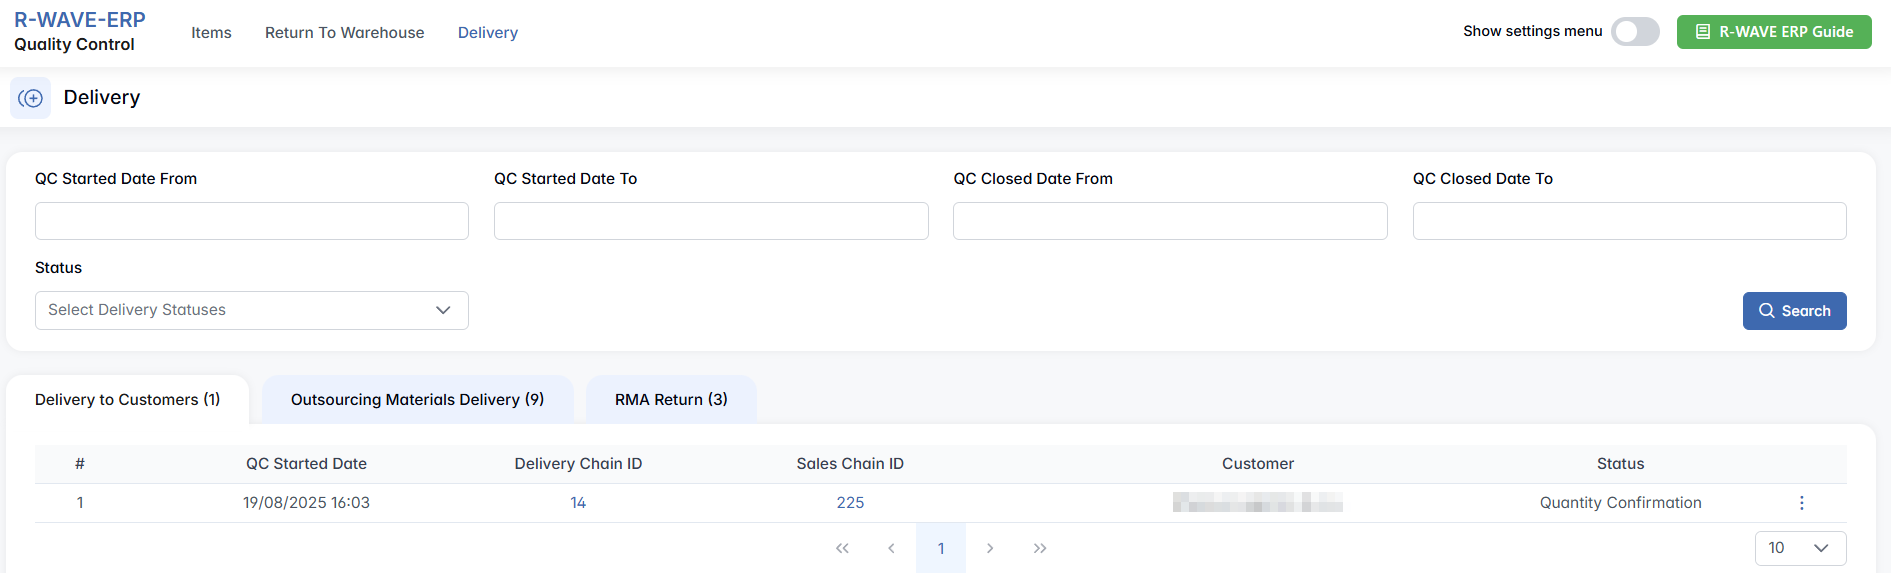Screen dimensions: 1891x573
Task: Expand the Select Delivery Statuses dropdown
Action: point(251,310)
